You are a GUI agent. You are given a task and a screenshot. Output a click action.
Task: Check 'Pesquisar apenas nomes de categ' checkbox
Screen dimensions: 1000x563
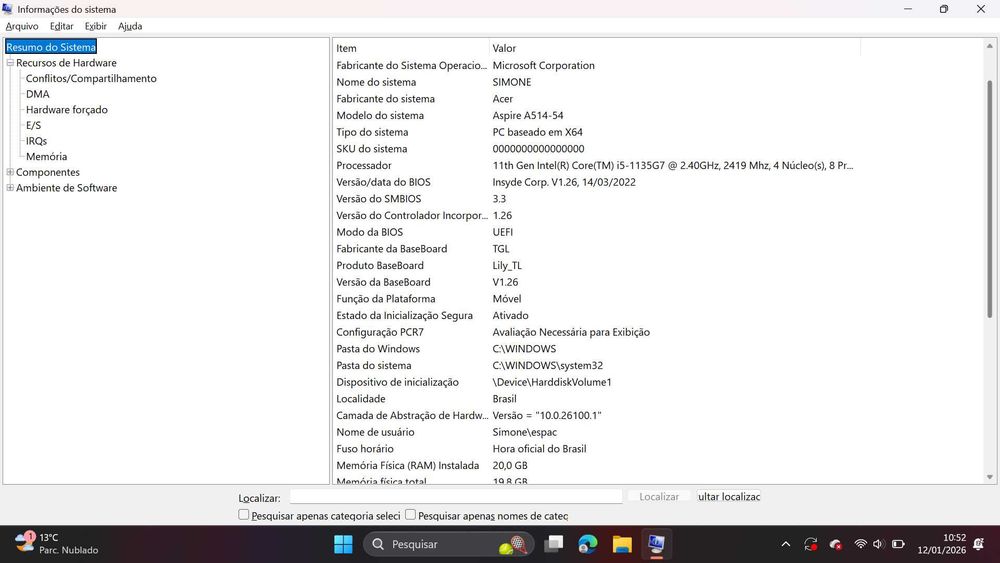(x=410, y=515)
